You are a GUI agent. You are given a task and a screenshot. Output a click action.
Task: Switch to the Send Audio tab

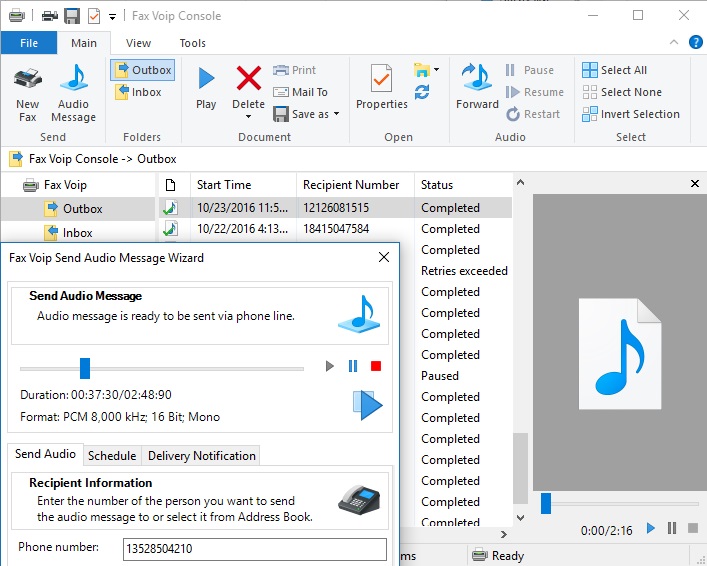pyautogui.click(x=45, y=454)
